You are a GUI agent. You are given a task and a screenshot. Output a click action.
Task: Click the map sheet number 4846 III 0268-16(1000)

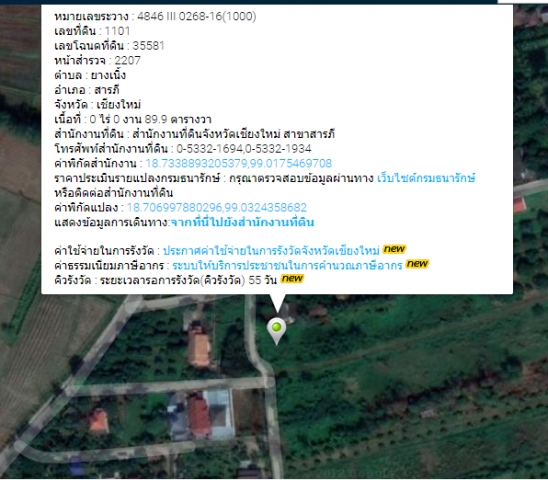click(x=196, y=16)
